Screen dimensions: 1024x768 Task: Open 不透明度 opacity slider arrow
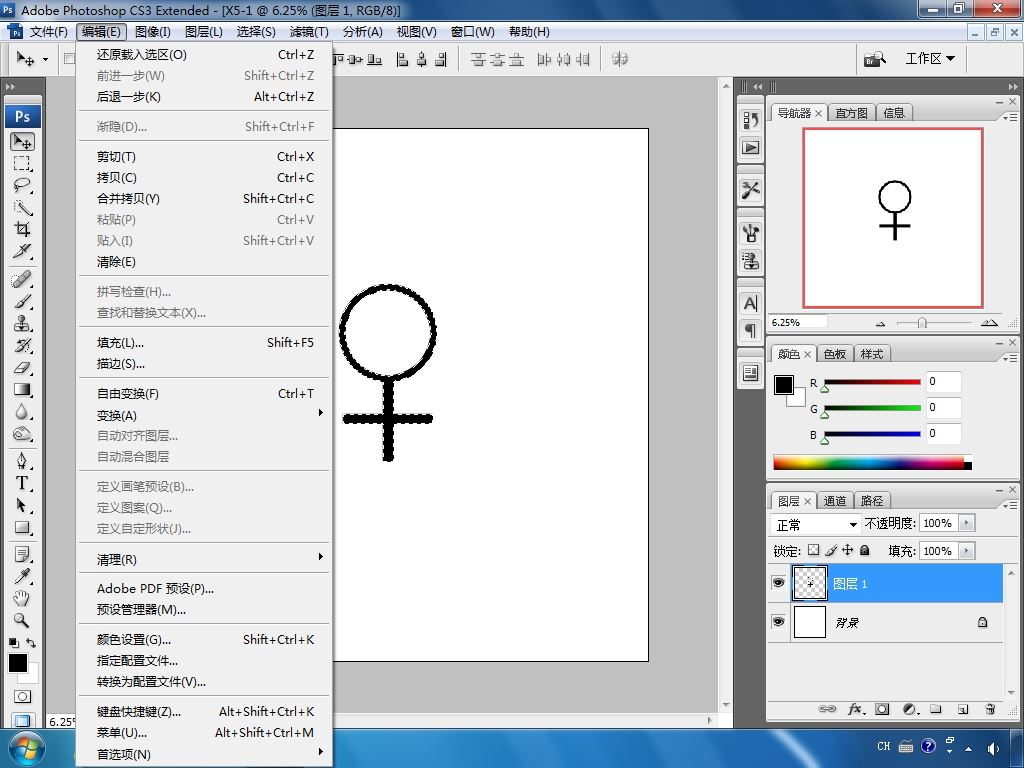[967, 522]
